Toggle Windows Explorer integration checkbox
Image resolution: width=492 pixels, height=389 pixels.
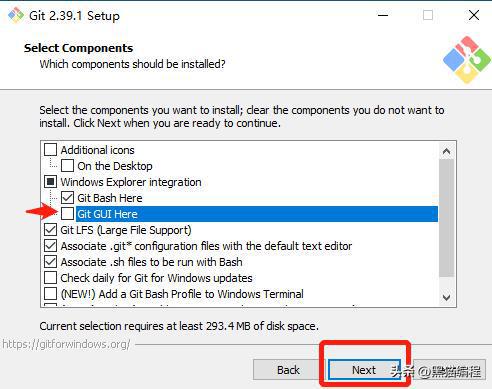point(50,182)
